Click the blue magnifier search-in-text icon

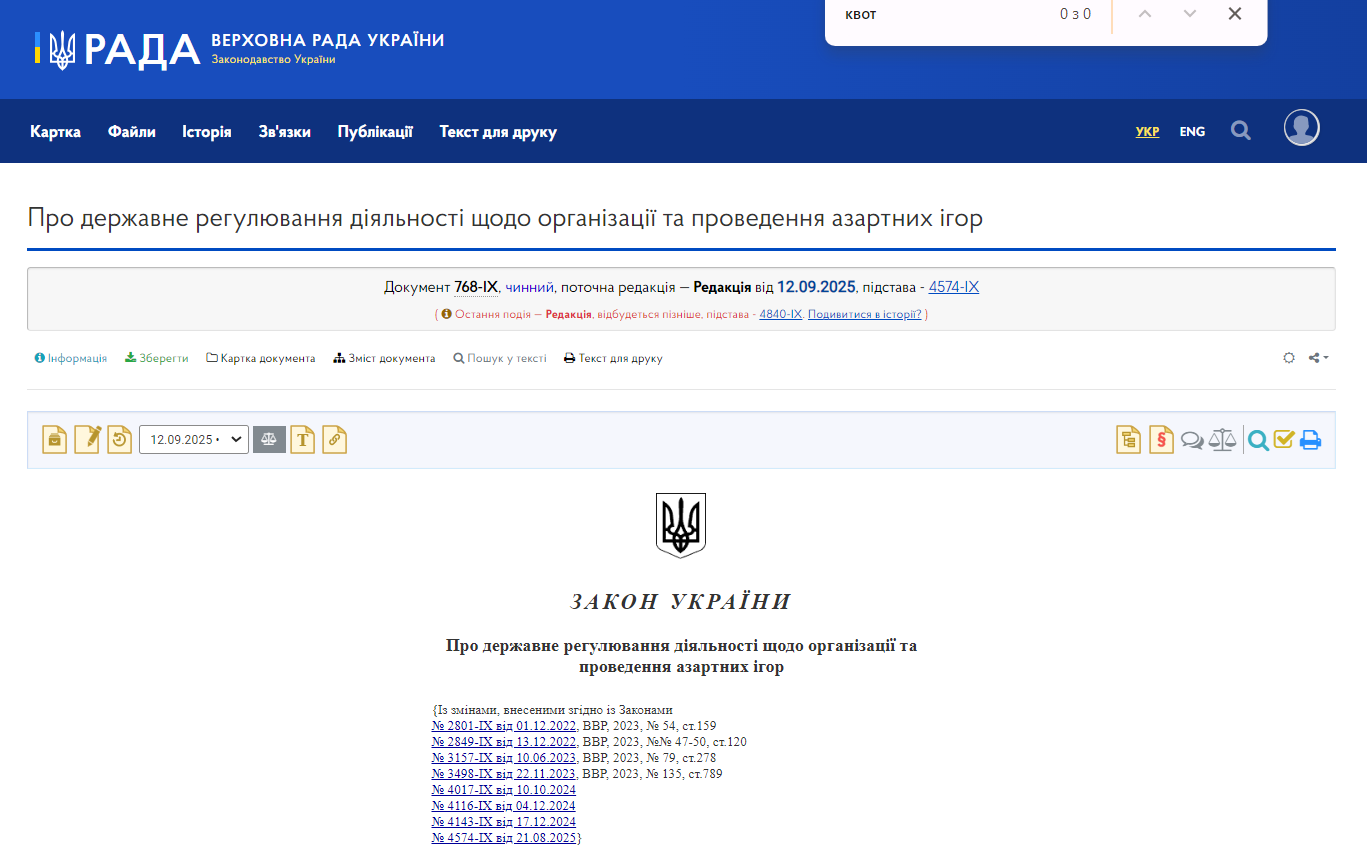tap(1258, 440)
